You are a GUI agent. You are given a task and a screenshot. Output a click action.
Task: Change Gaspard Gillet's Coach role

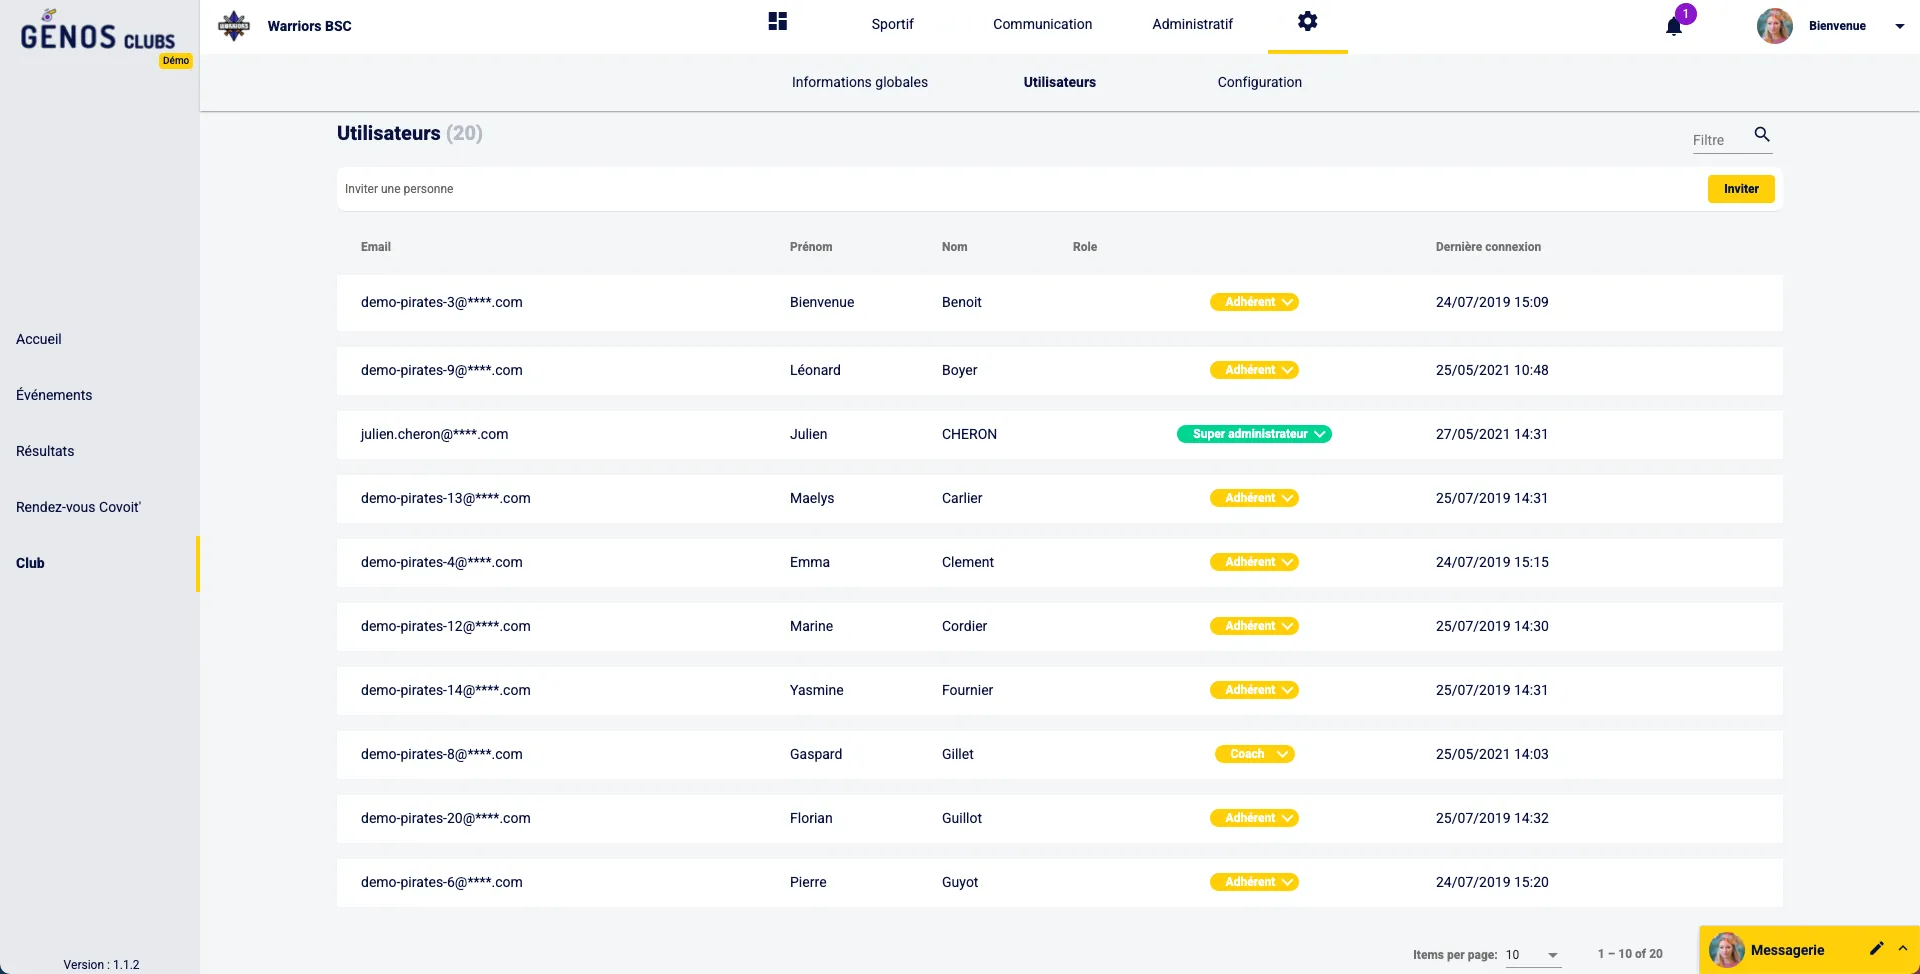pos(1254,754)
